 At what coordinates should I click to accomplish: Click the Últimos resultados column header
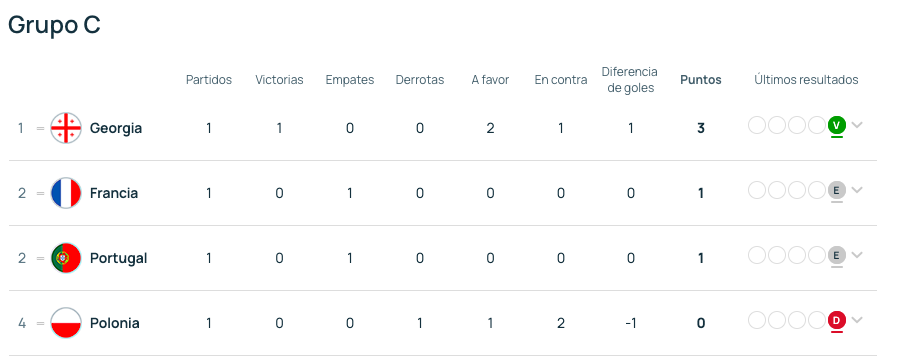point(806,80)
